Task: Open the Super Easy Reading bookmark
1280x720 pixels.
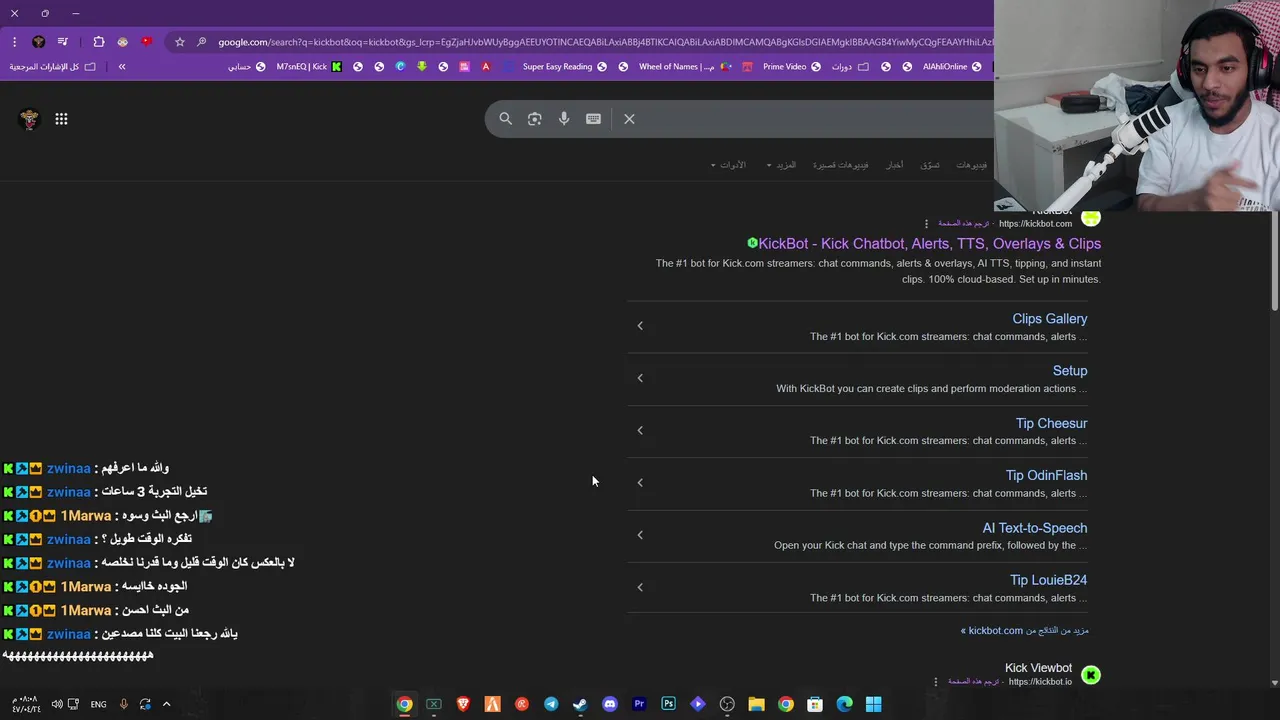Action: click(565, 67)
